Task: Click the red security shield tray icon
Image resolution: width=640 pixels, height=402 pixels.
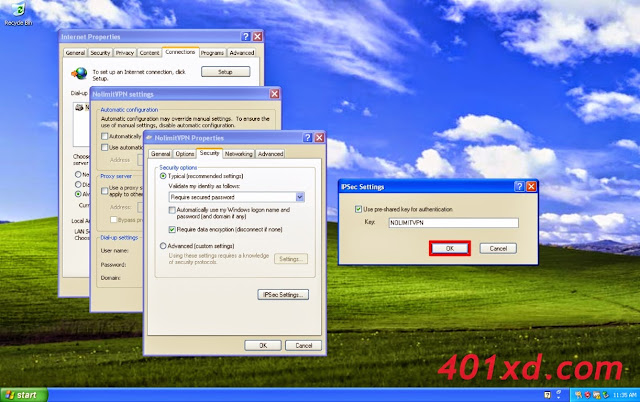Action: pos(587,395)
